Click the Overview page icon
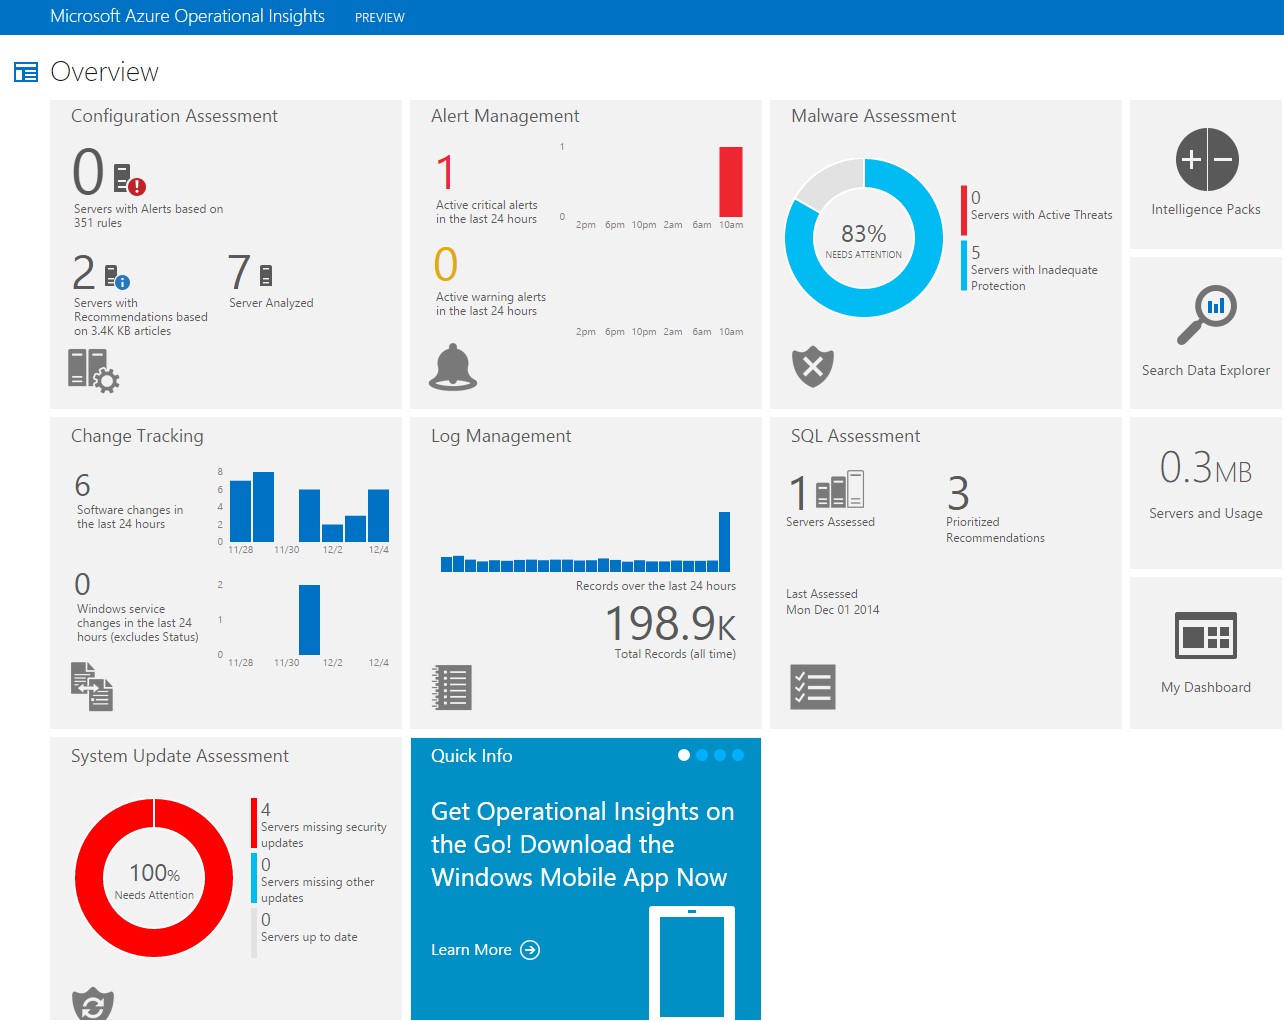This screenshot has width=1284, height=1021. click(26, 72)
